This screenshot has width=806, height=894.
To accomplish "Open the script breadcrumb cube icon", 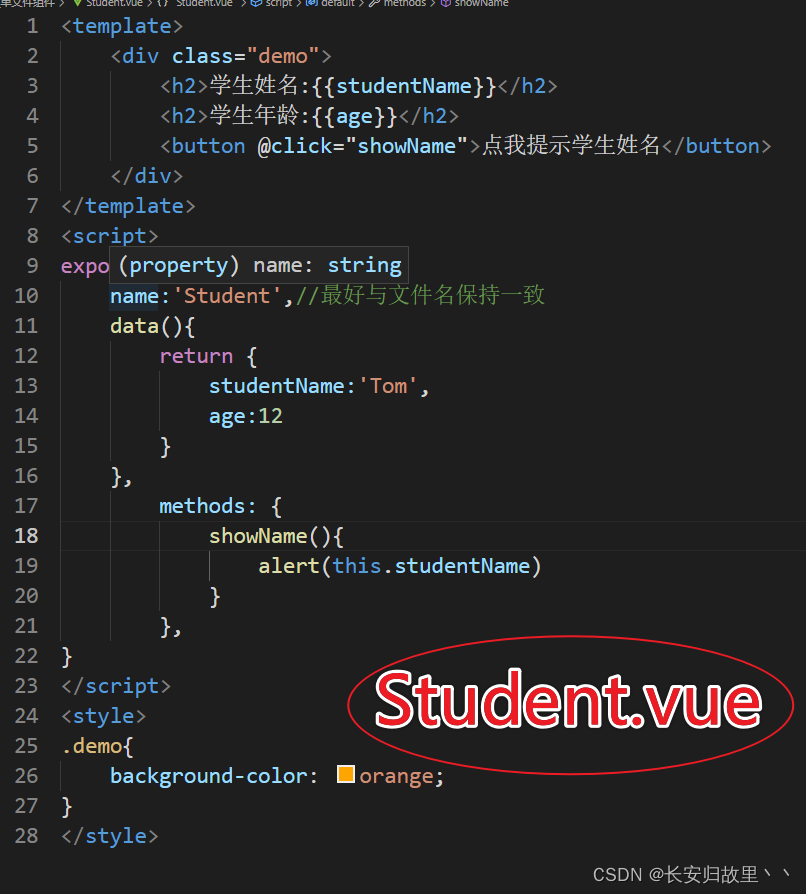I will (257, 3).
